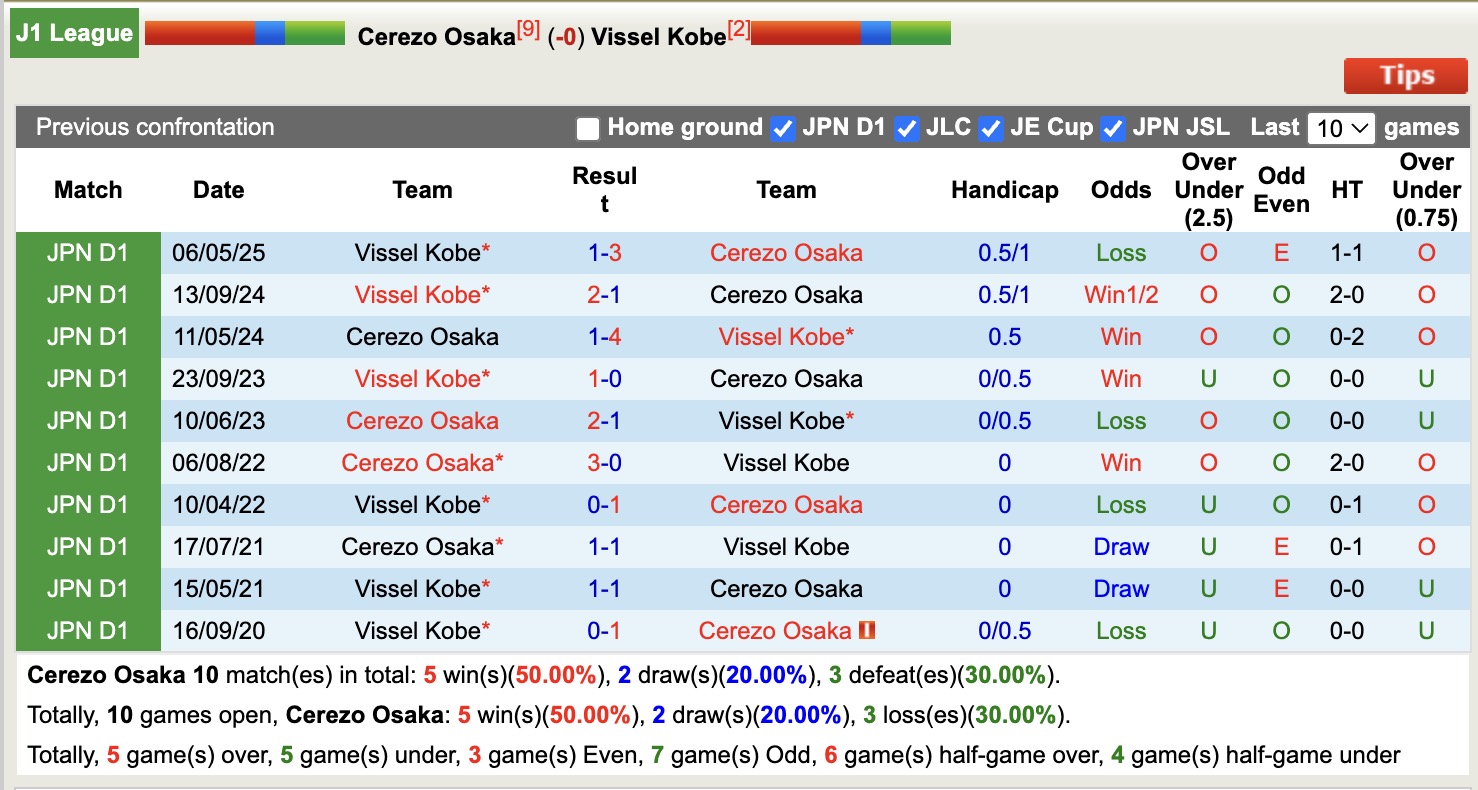Click the JPN D1 badge for the 06/05/25 match

click(x=88, y=253)
